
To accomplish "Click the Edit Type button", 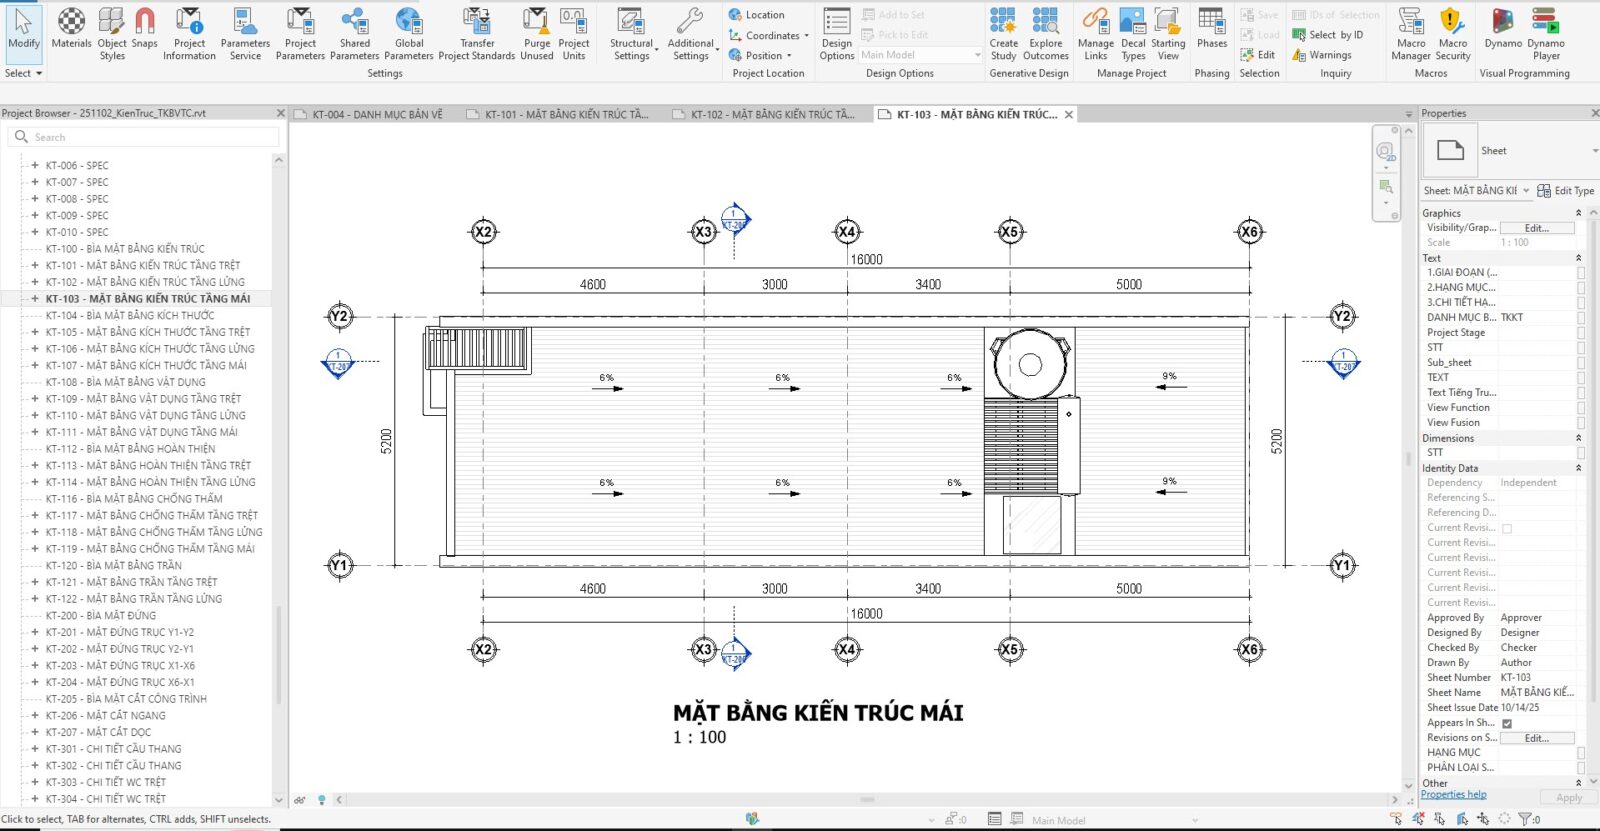I will pos(1566,190).
